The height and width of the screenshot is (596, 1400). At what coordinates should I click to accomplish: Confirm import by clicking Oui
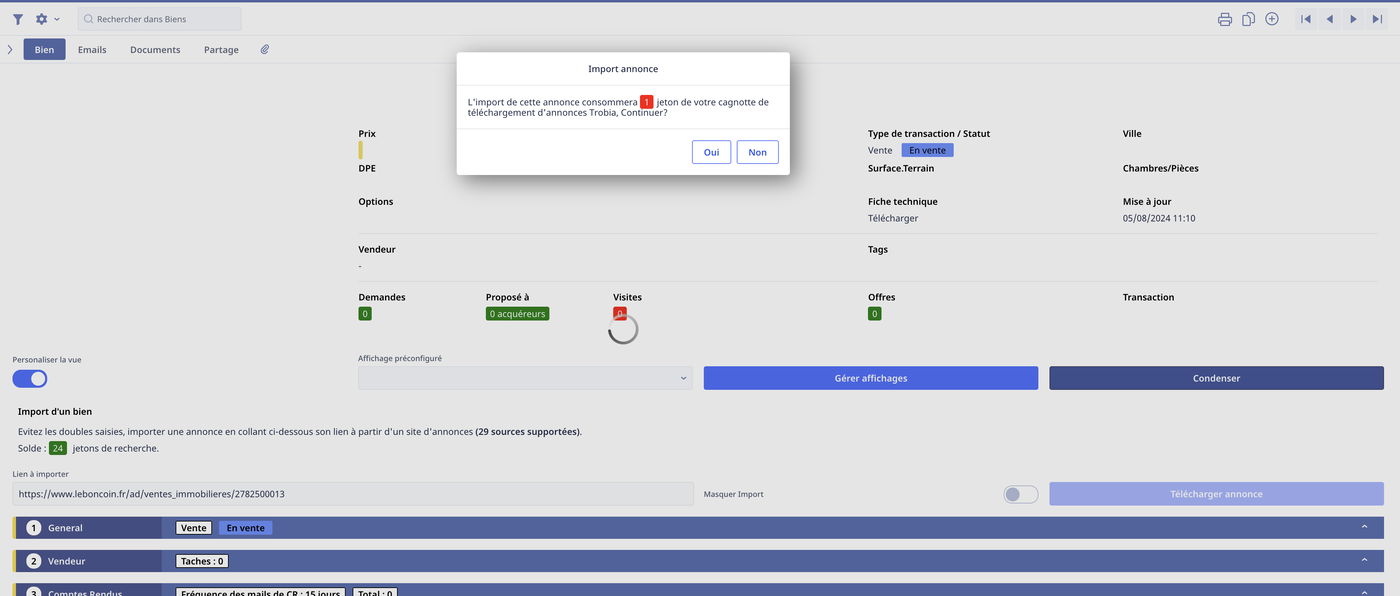coord(711,152)
